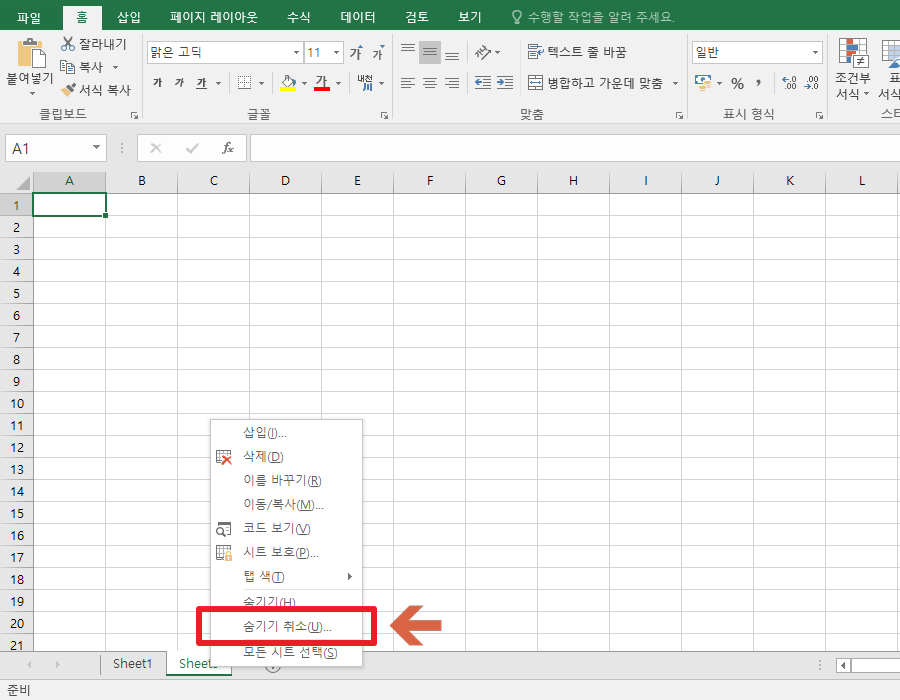Open the copy dropdown arrow
900x700 pixels.
coord(115,67)
